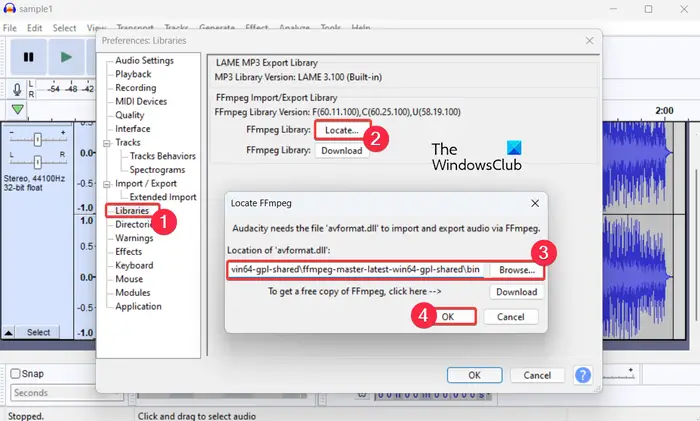The width and height of the screenshot is (700, 421).
Task: Click the Audacity headphones app icon
Action: coord(9,8)
